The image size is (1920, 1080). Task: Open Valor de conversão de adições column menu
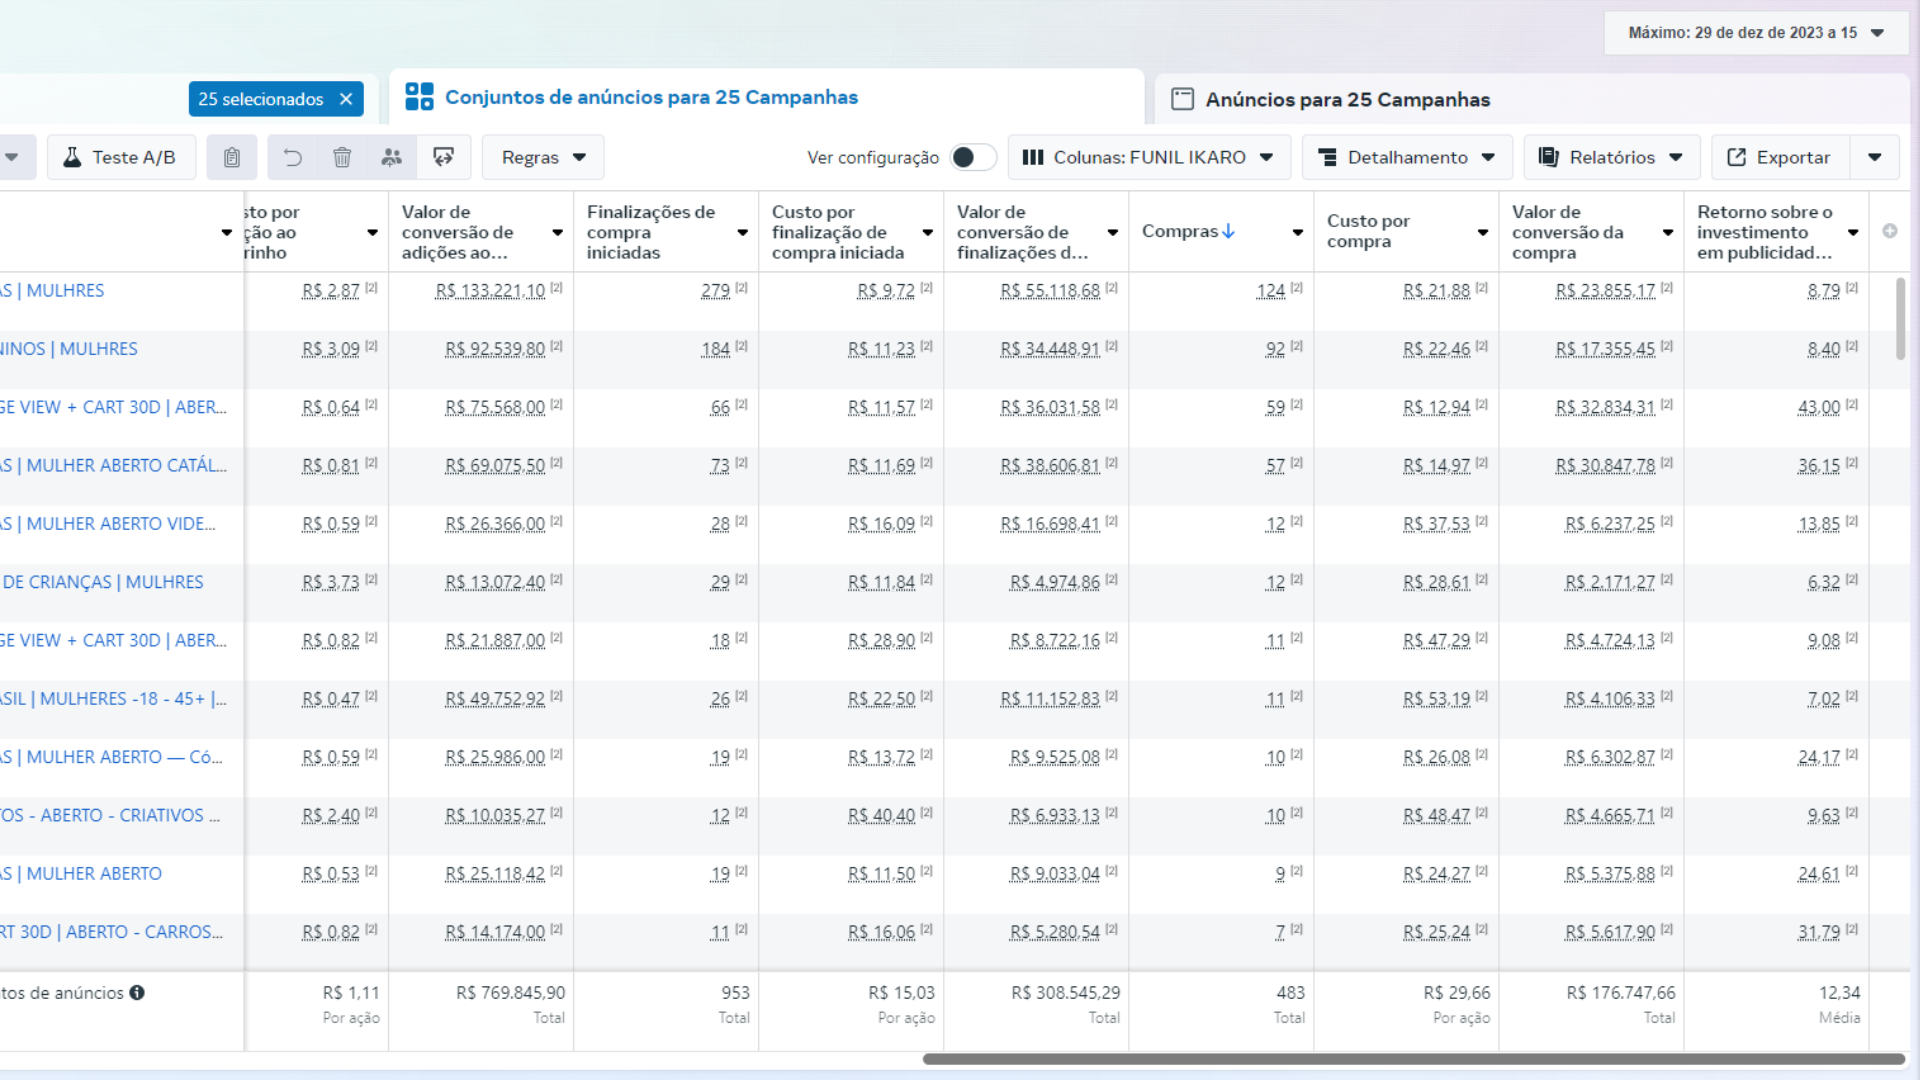tap(557, 232)
